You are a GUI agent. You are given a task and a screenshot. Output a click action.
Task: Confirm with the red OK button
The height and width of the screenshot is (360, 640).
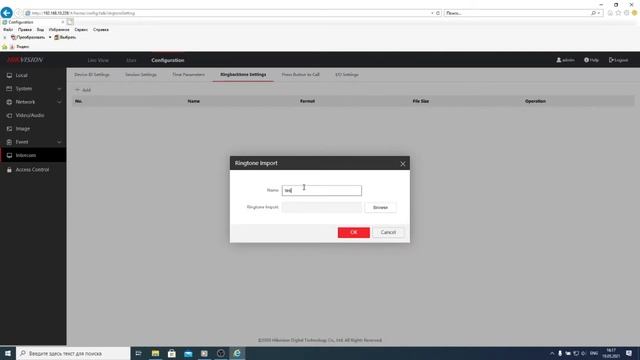(x=354, y=232)
